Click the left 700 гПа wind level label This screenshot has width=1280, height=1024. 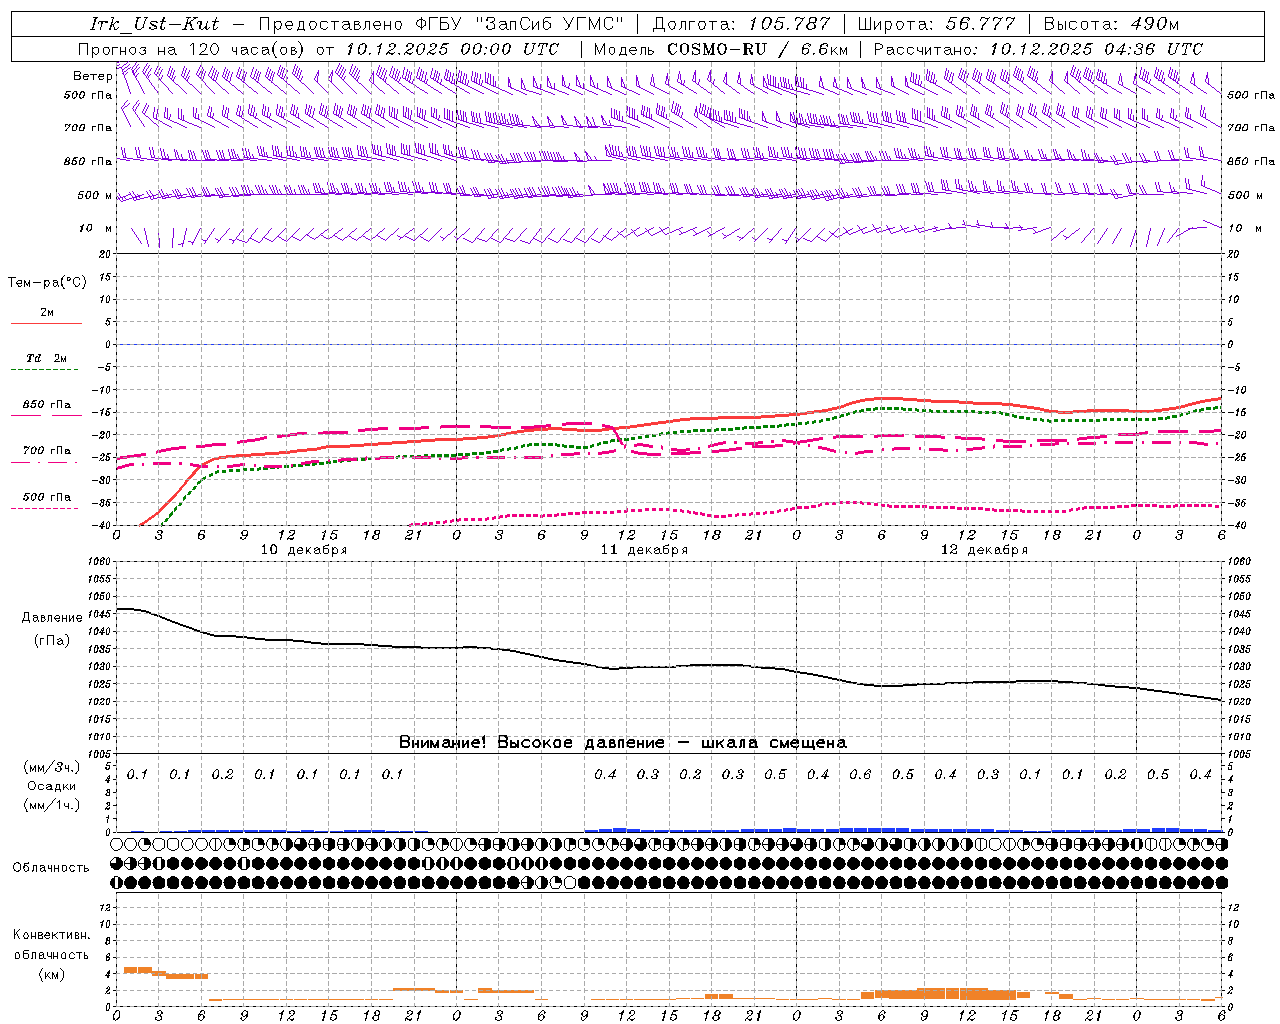(x=88, y=128)
